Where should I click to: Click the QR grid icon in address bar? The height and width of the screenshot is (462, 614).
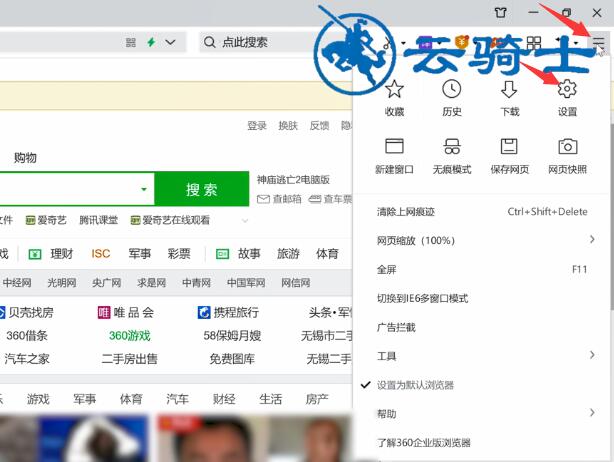[131, 42]
